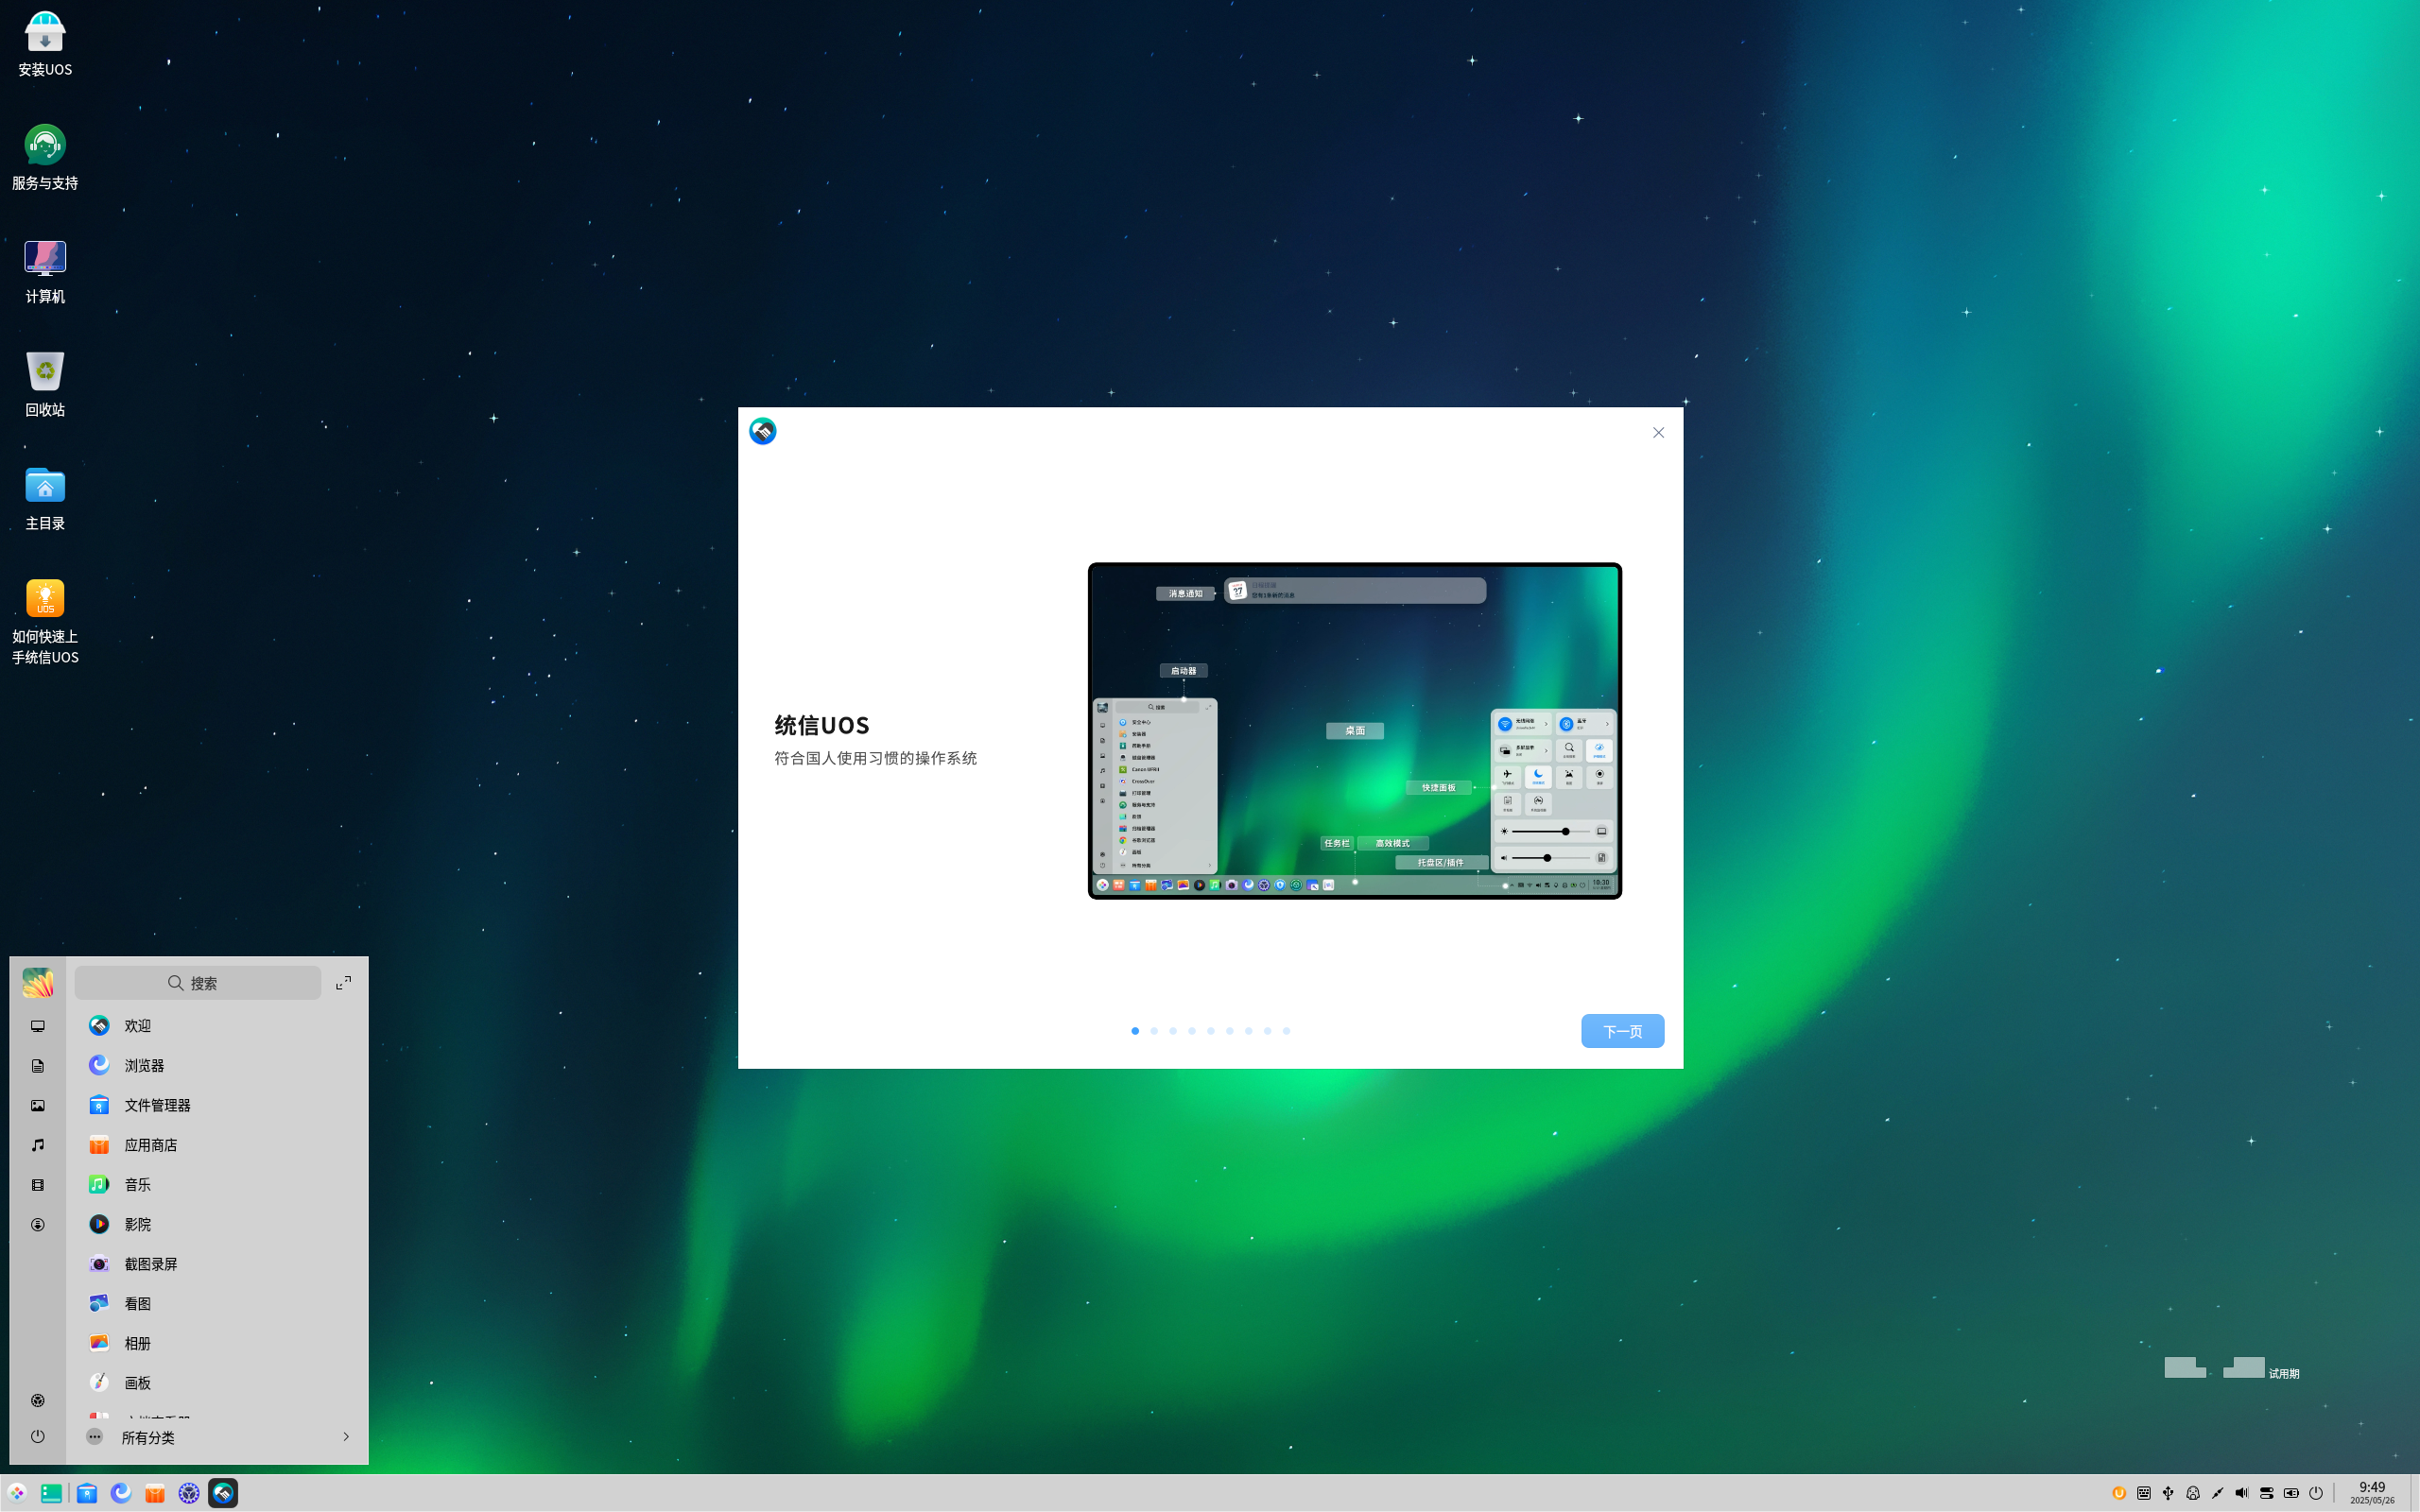Open 画板 app in launcher list
The width and height of the screenshot is (2420, 1512).
(x=217, y=1383)
